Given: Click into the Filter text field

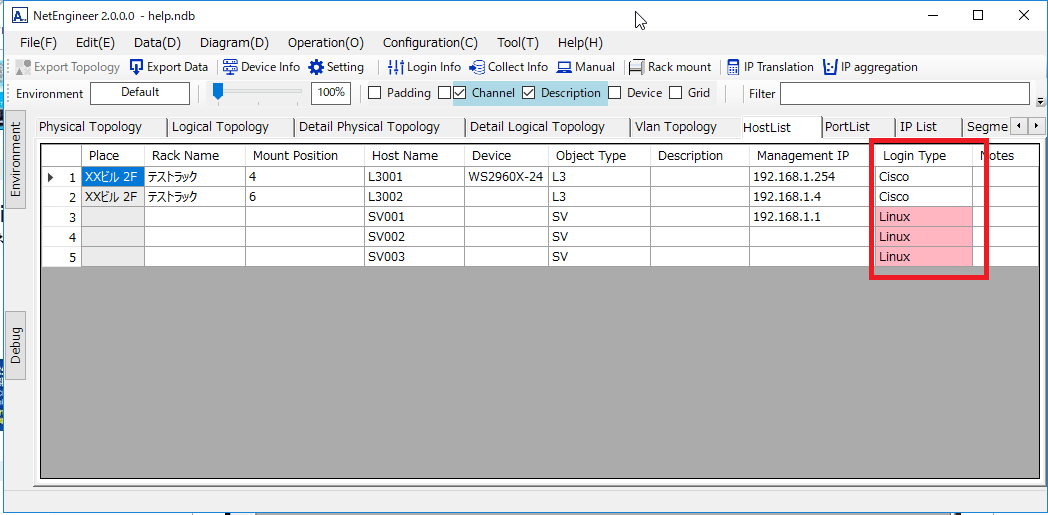Looking at the screenshot, I should [x=904, y=93].
